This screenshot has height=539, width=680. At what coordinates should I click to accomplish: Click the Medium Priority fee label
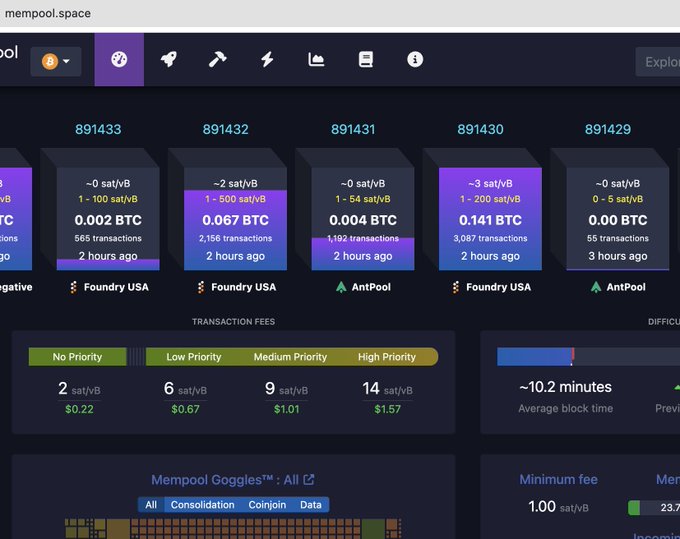[290, 357]
